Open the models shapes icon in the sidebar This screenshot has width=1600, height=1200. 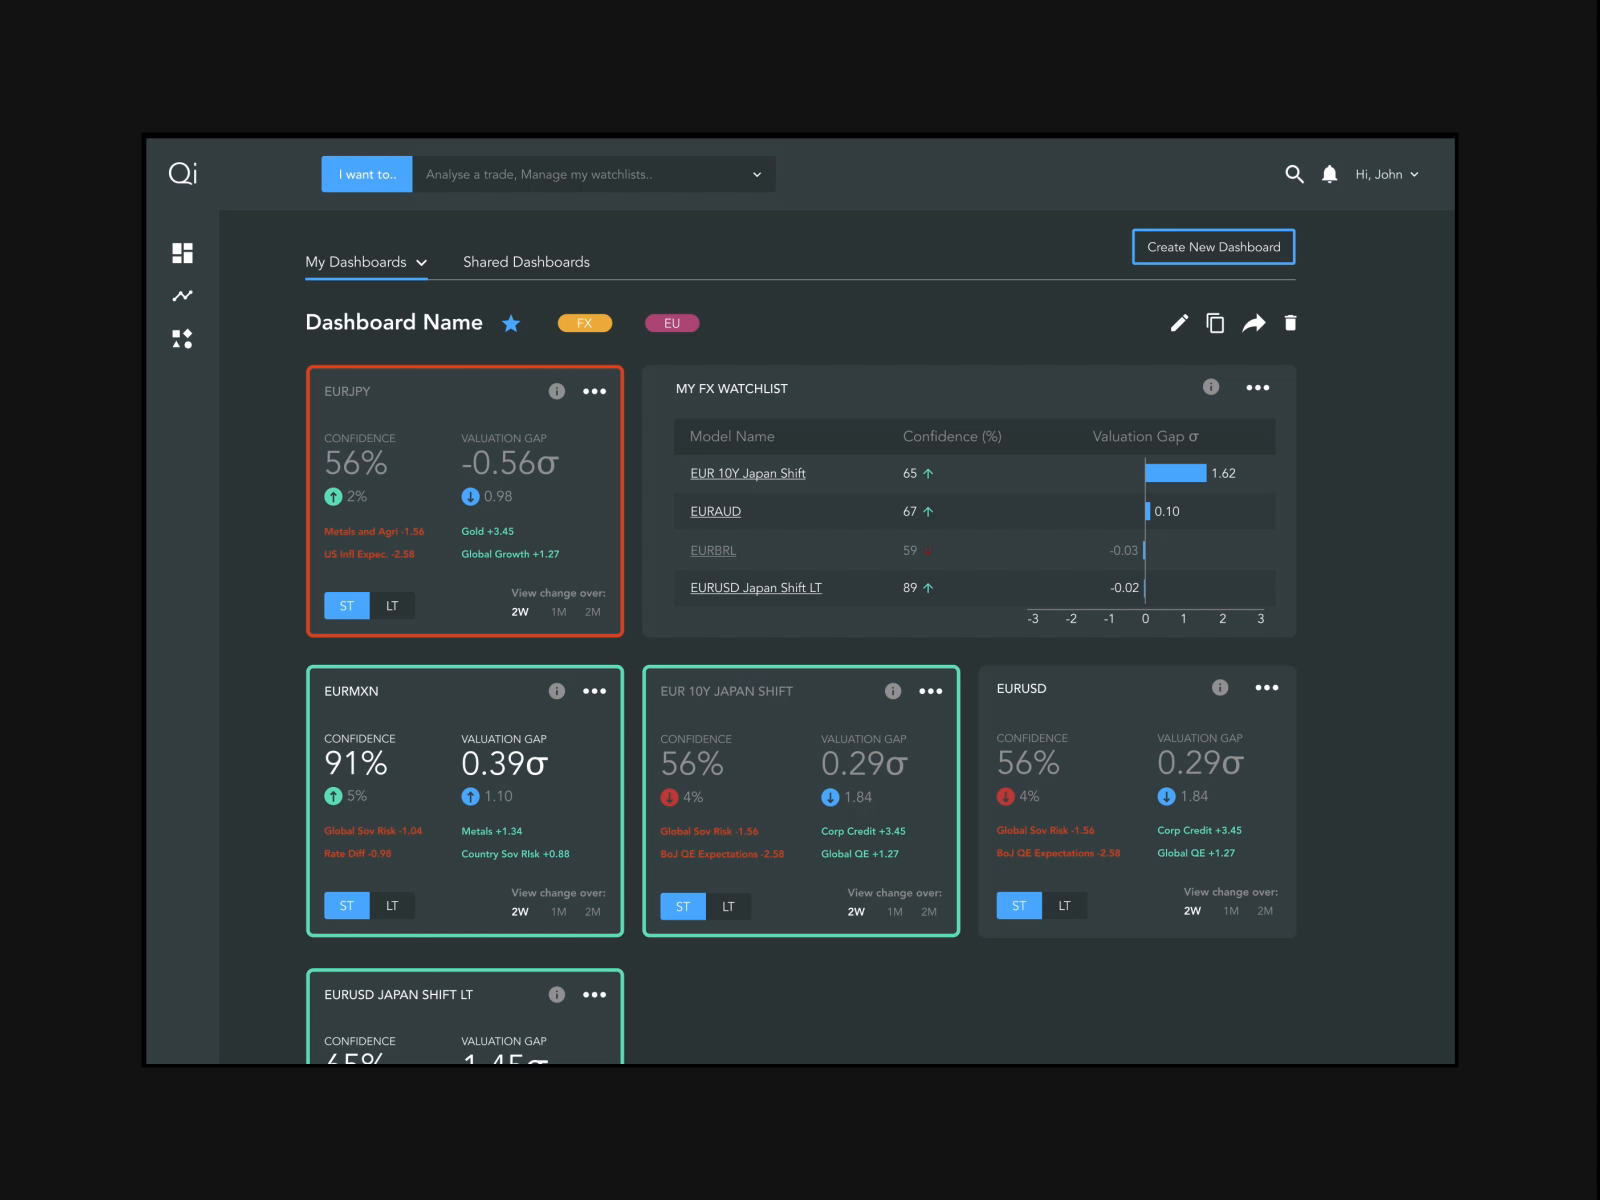(183, 339)
